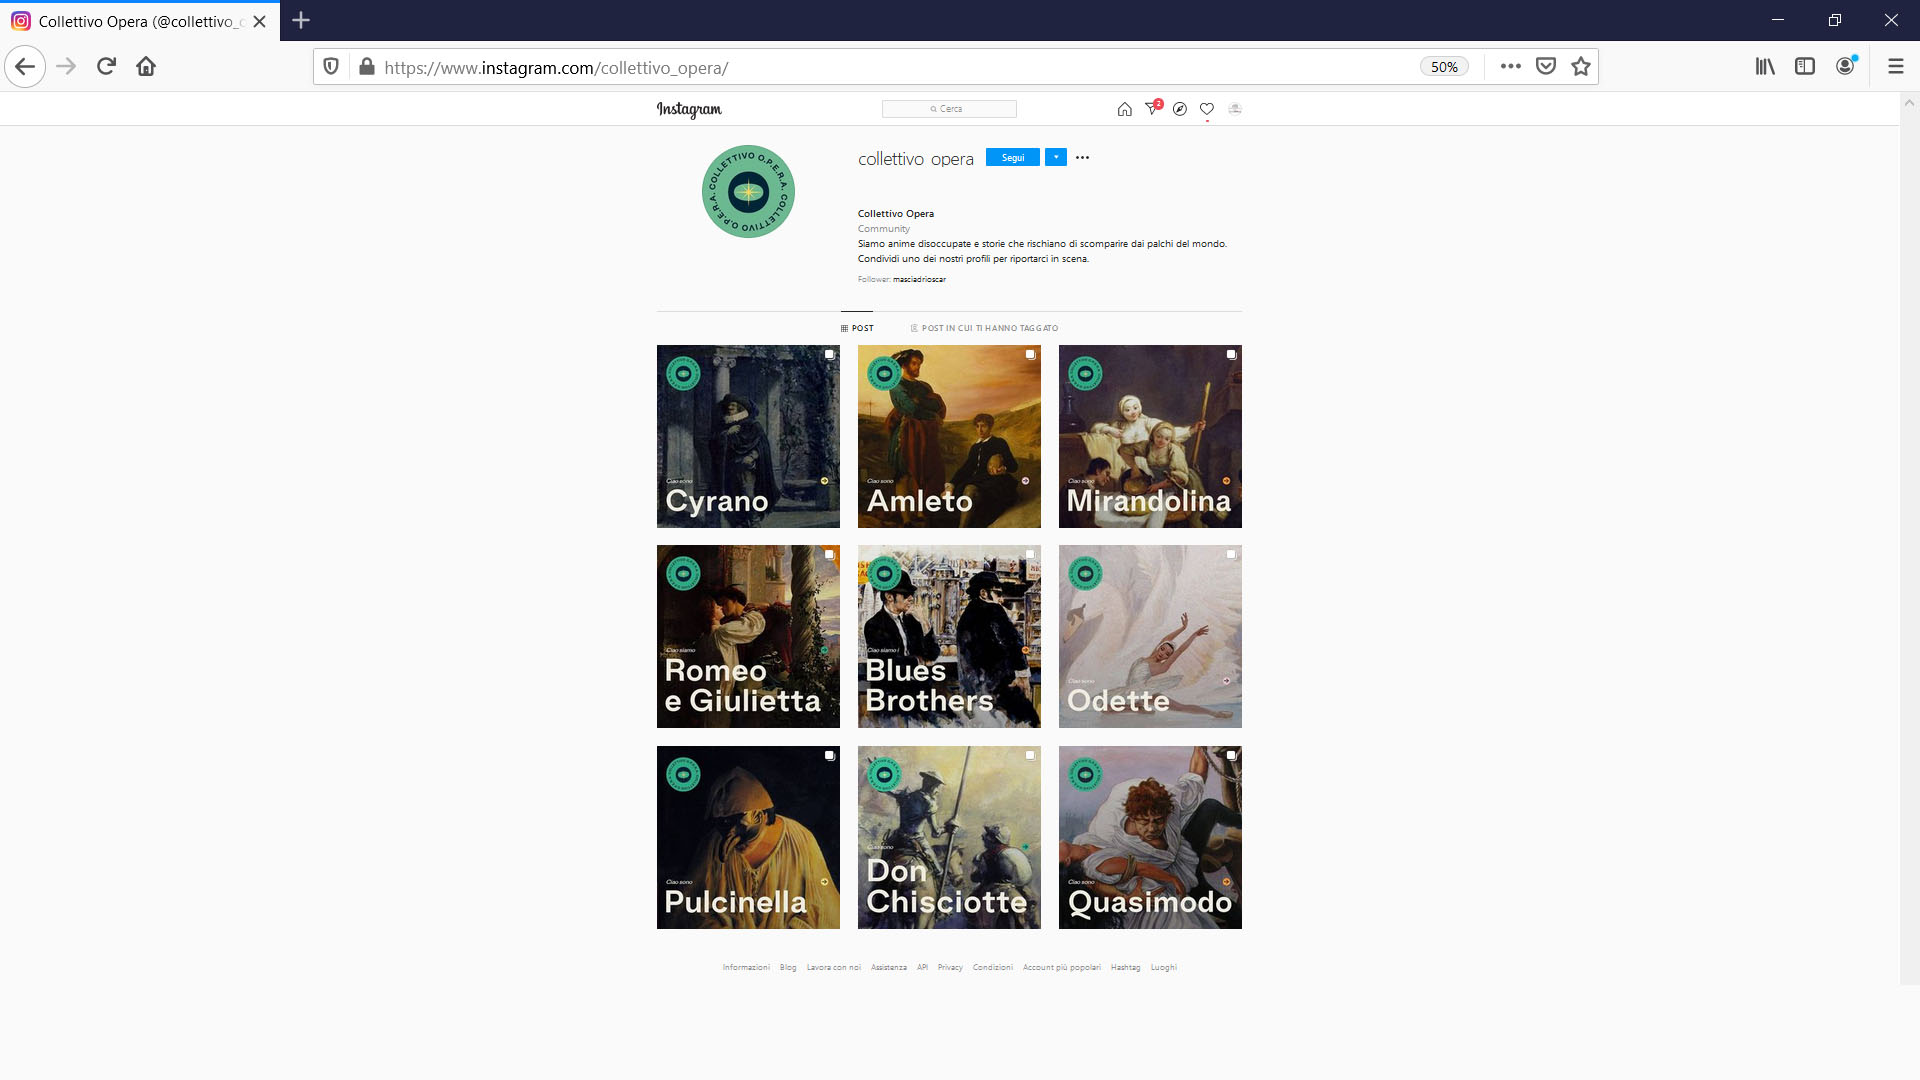Switch to Post in cui ti hanno taggato tab

[x=984, y=328]
